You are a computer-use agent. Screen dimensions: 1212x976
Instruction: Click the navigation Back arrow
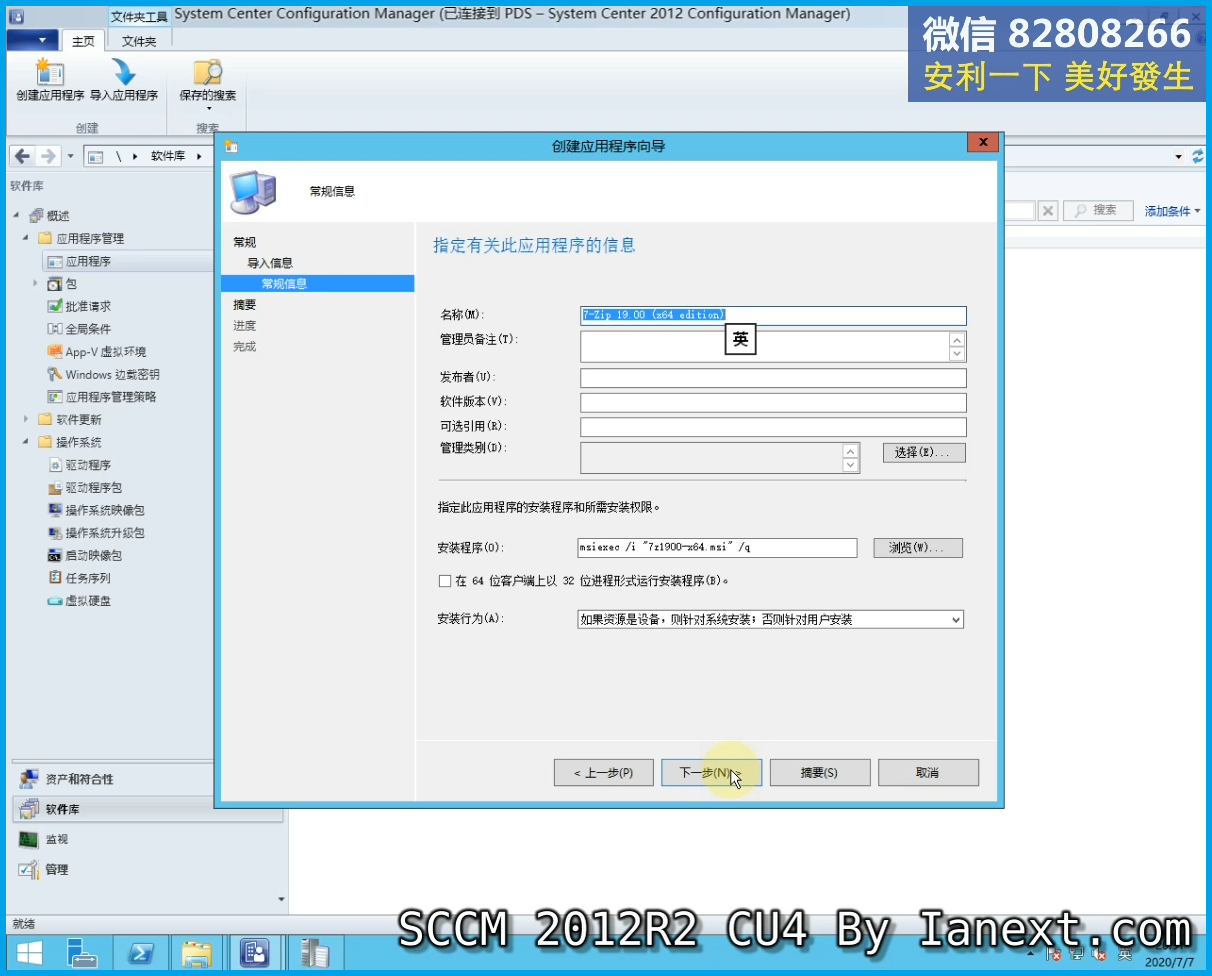[x=22, y=156]
